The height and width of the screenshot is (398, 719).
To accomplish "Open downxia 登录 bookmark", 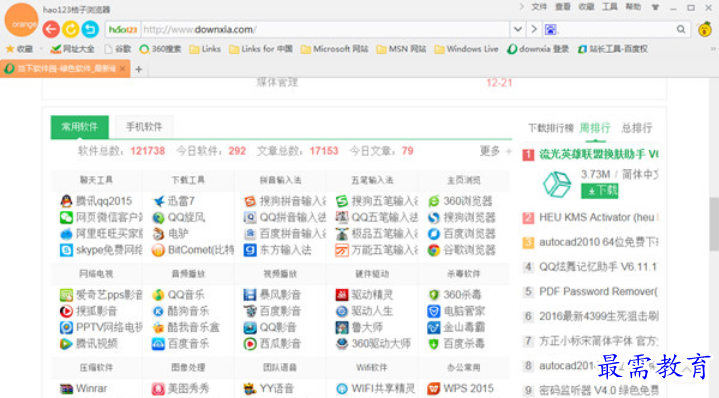I will point(538,49).
